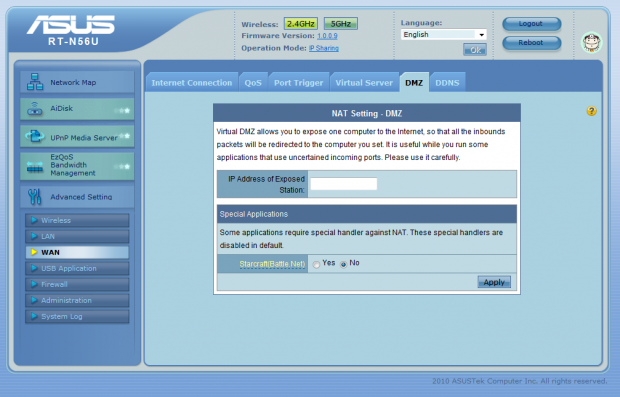This screenshot has width=620, height=397.
Task: Click the cartoon mascot avatar icon
Action: click(591, 42)
